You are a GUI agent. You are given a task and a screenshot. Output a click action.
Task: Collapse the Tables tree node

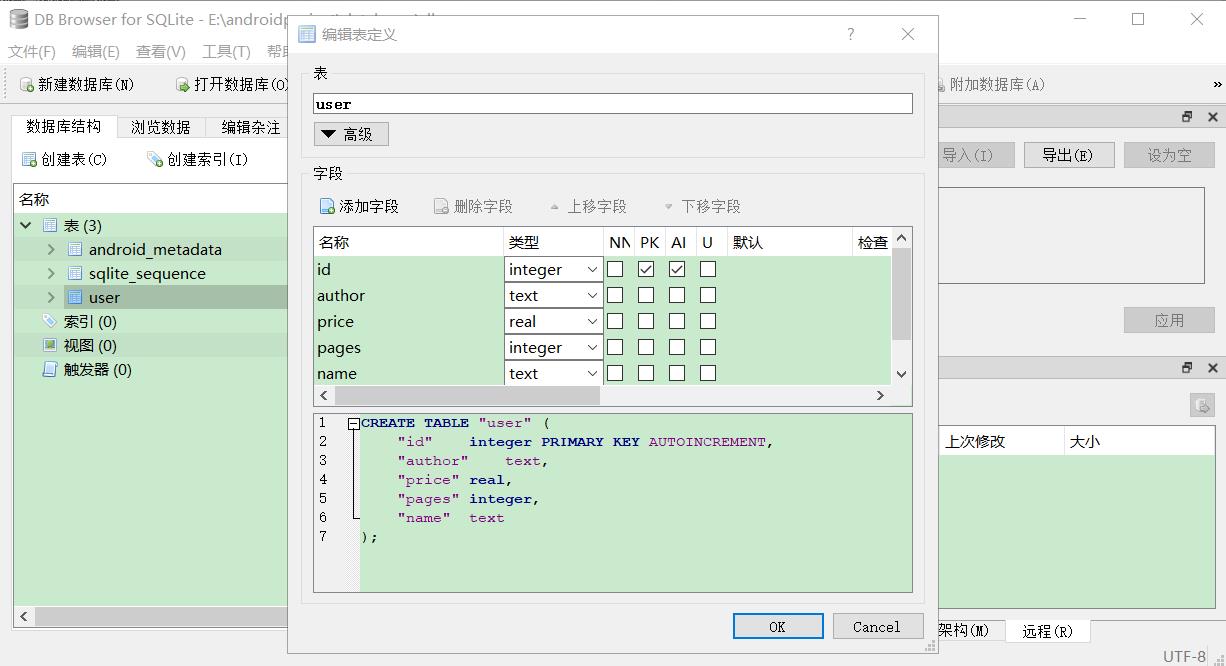[25, 225]
